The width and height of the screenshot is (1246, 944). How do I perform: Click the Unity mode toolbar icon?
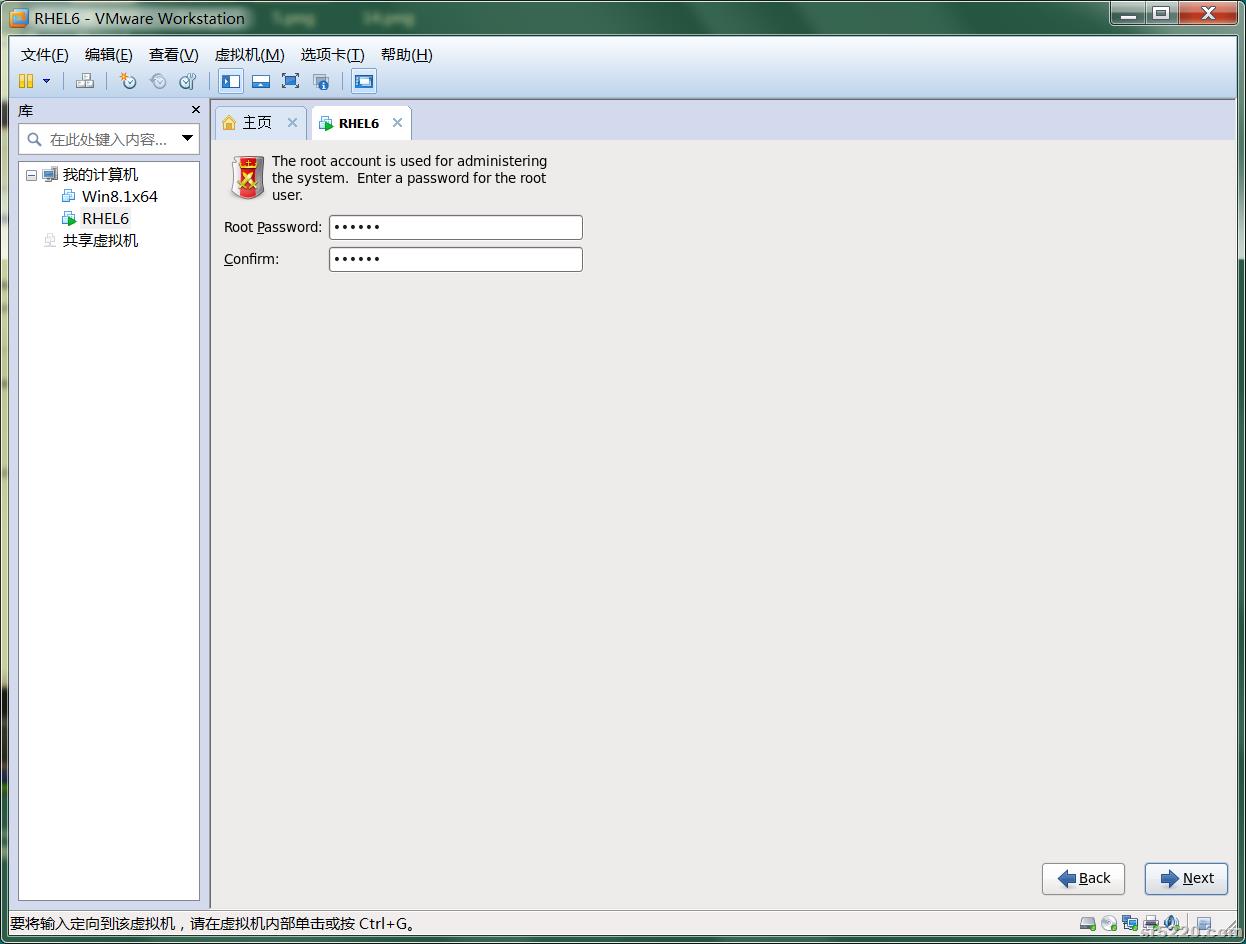(321, 81)
